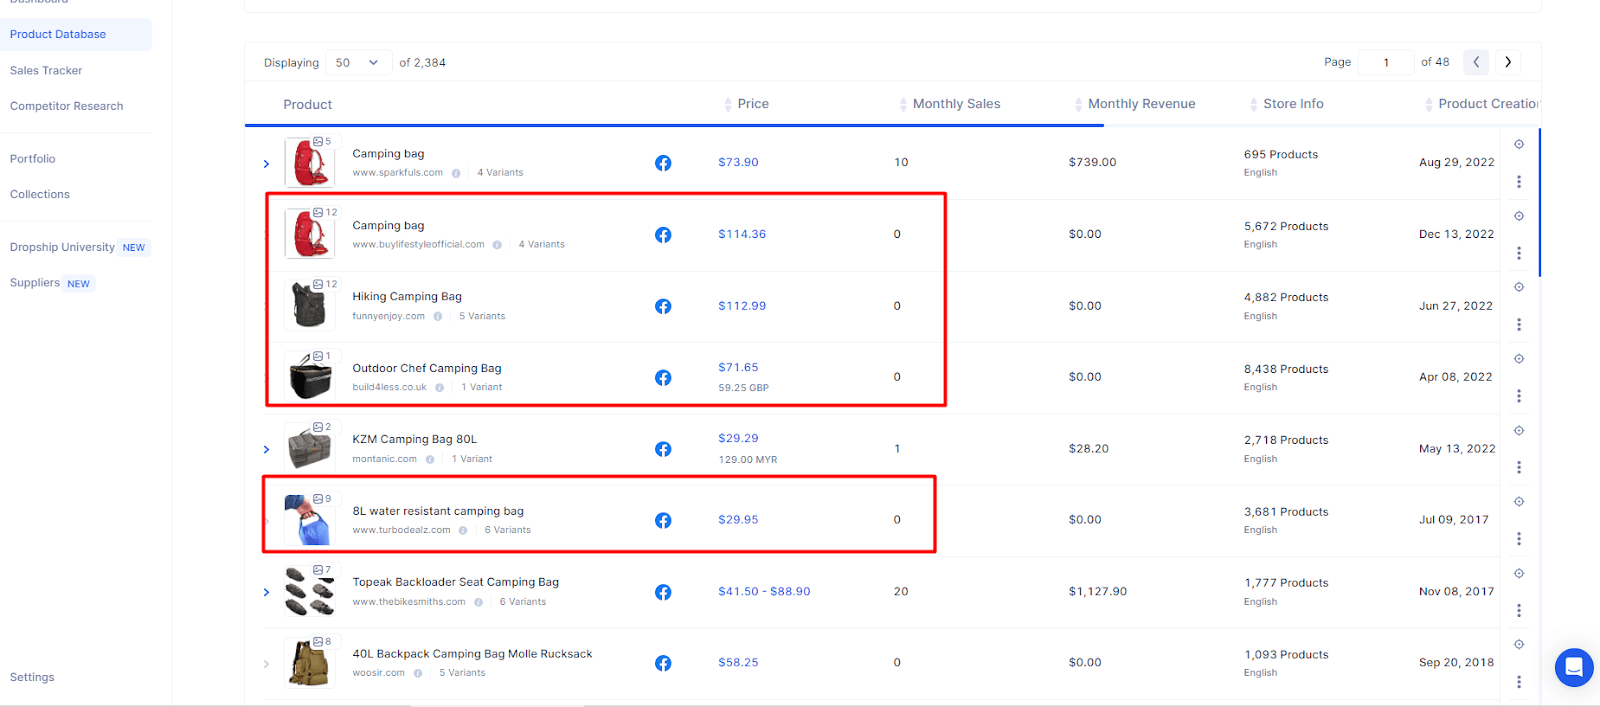Click the 40L Backpack Camping Bag thumbnail
The width and height of the screenshot is (1600, 707).
[309, 663]
